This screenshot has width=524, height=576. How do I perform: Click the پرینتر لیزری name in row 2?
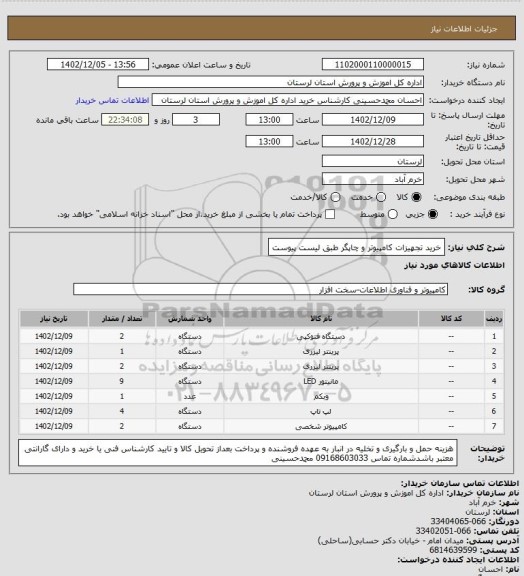[321, 352]
